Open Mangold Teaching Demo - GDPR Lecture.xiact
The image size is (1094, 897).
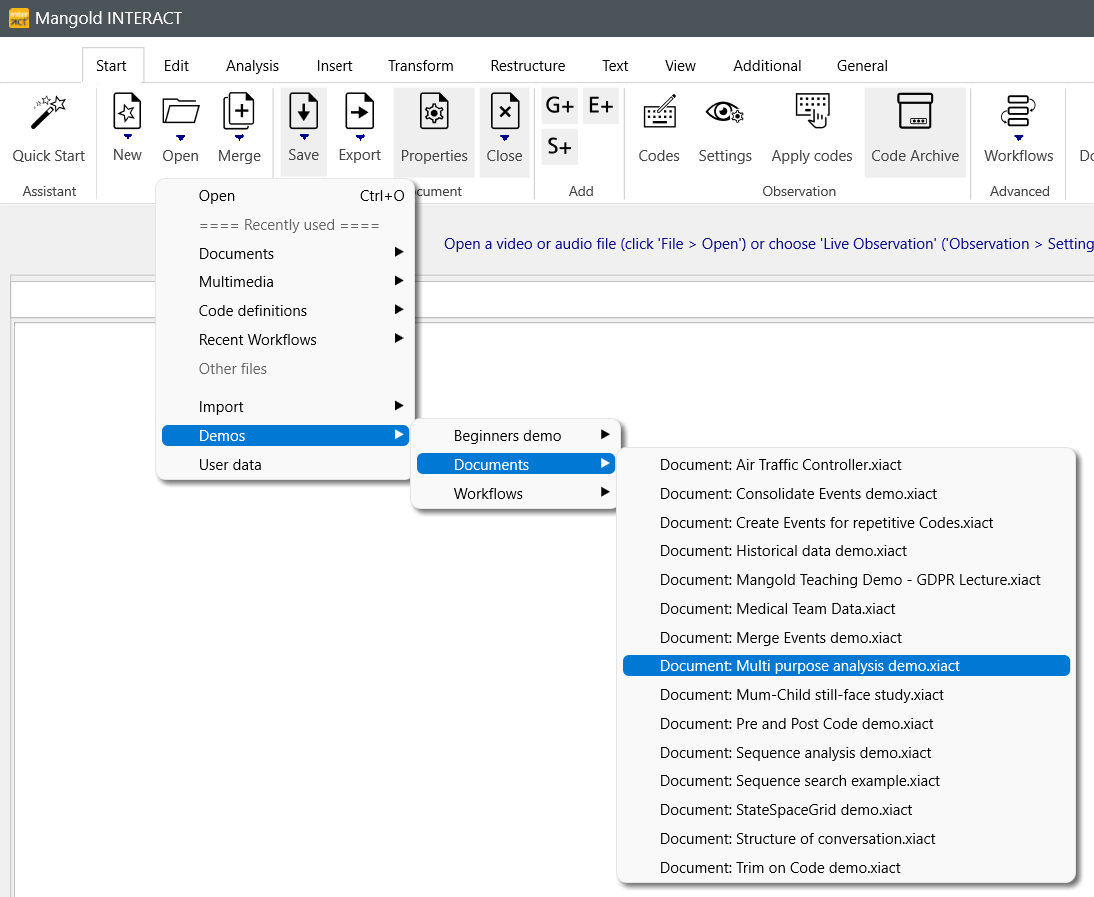846,580
